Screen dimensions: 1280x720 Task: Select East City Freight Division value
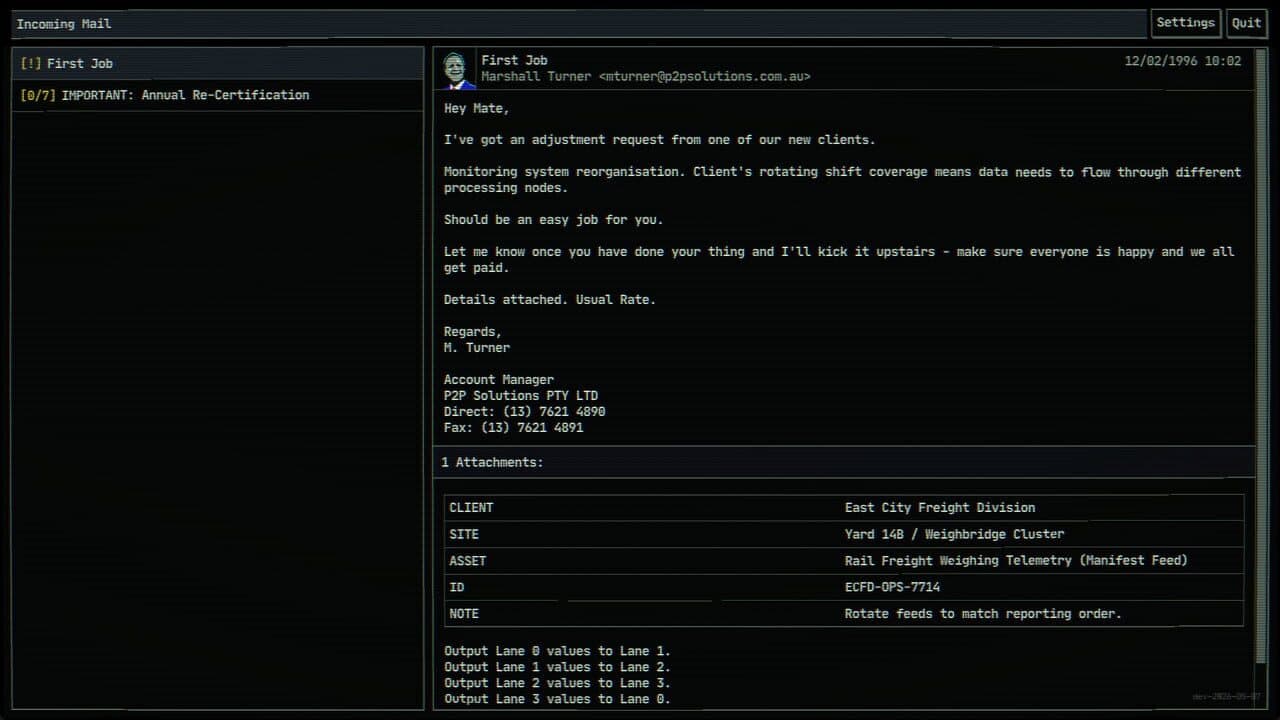(940, 508)
